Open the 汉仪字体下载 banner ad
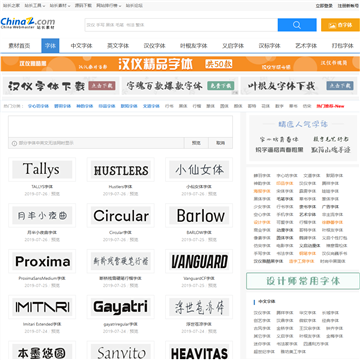 (61, 86)
